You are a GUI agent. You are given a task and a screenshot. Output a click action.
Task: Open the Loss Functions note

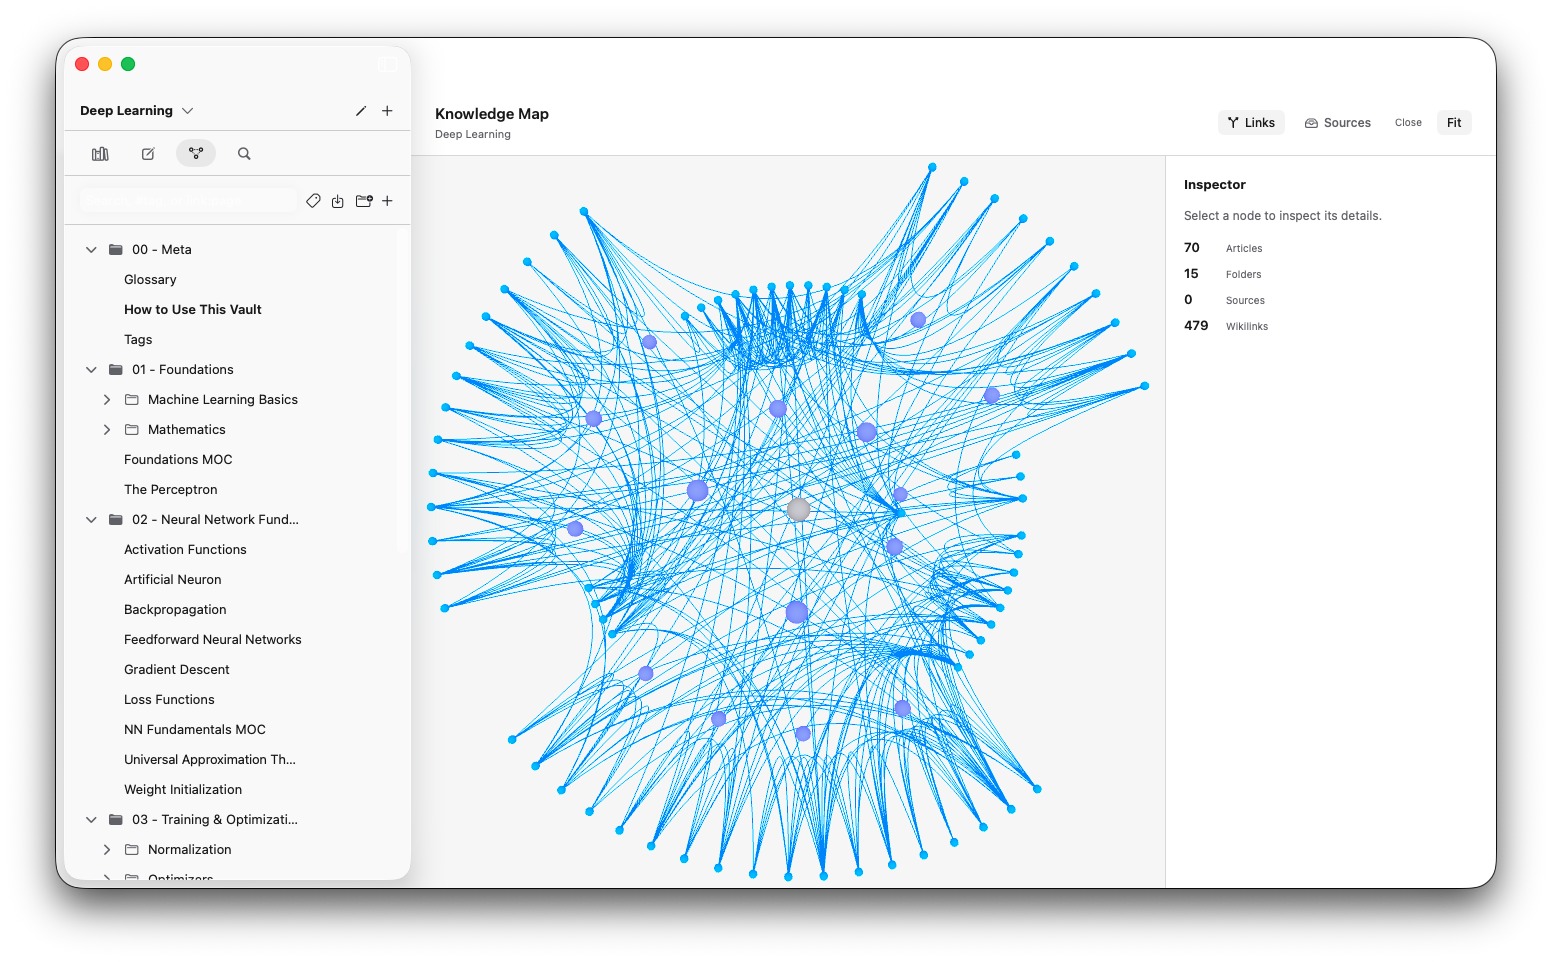click(x=169, y=700)
